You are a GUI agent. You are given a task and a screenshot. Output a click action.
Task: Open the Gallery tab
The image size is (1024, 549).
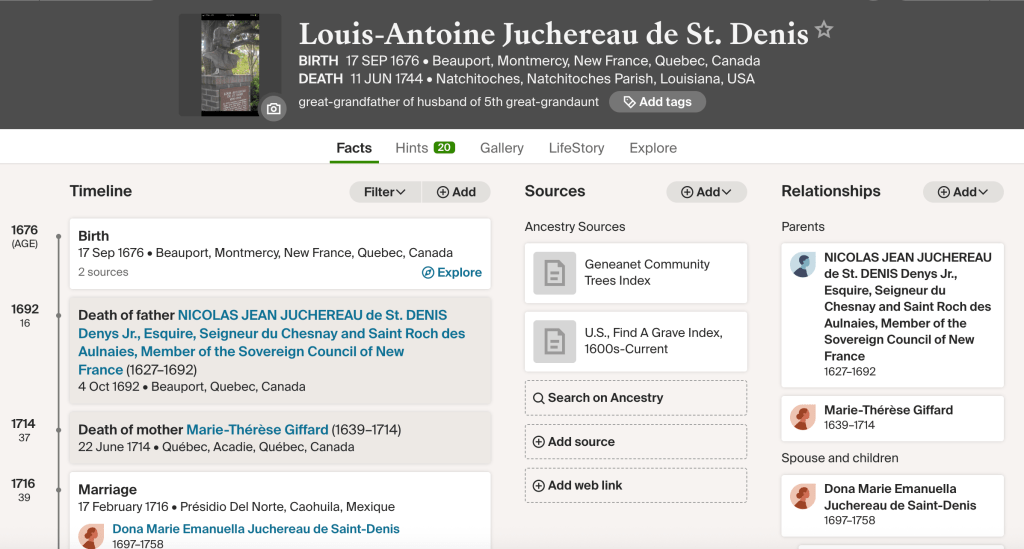click(501, 148)
